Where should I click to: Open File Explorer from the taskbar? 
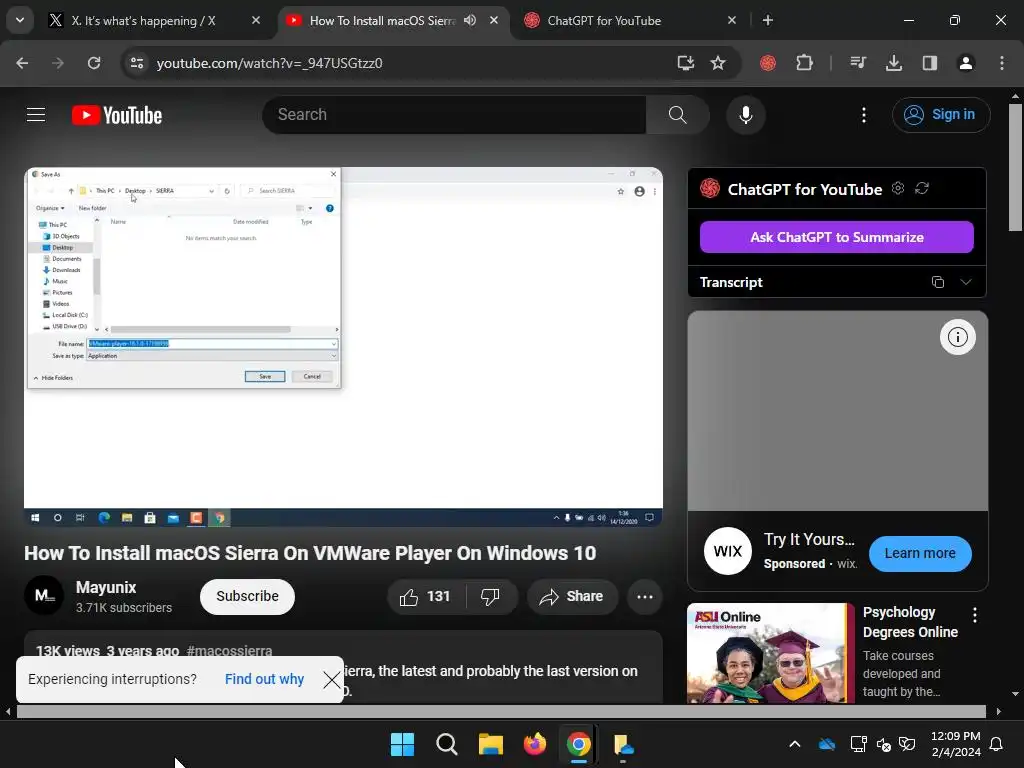[490, 744]
